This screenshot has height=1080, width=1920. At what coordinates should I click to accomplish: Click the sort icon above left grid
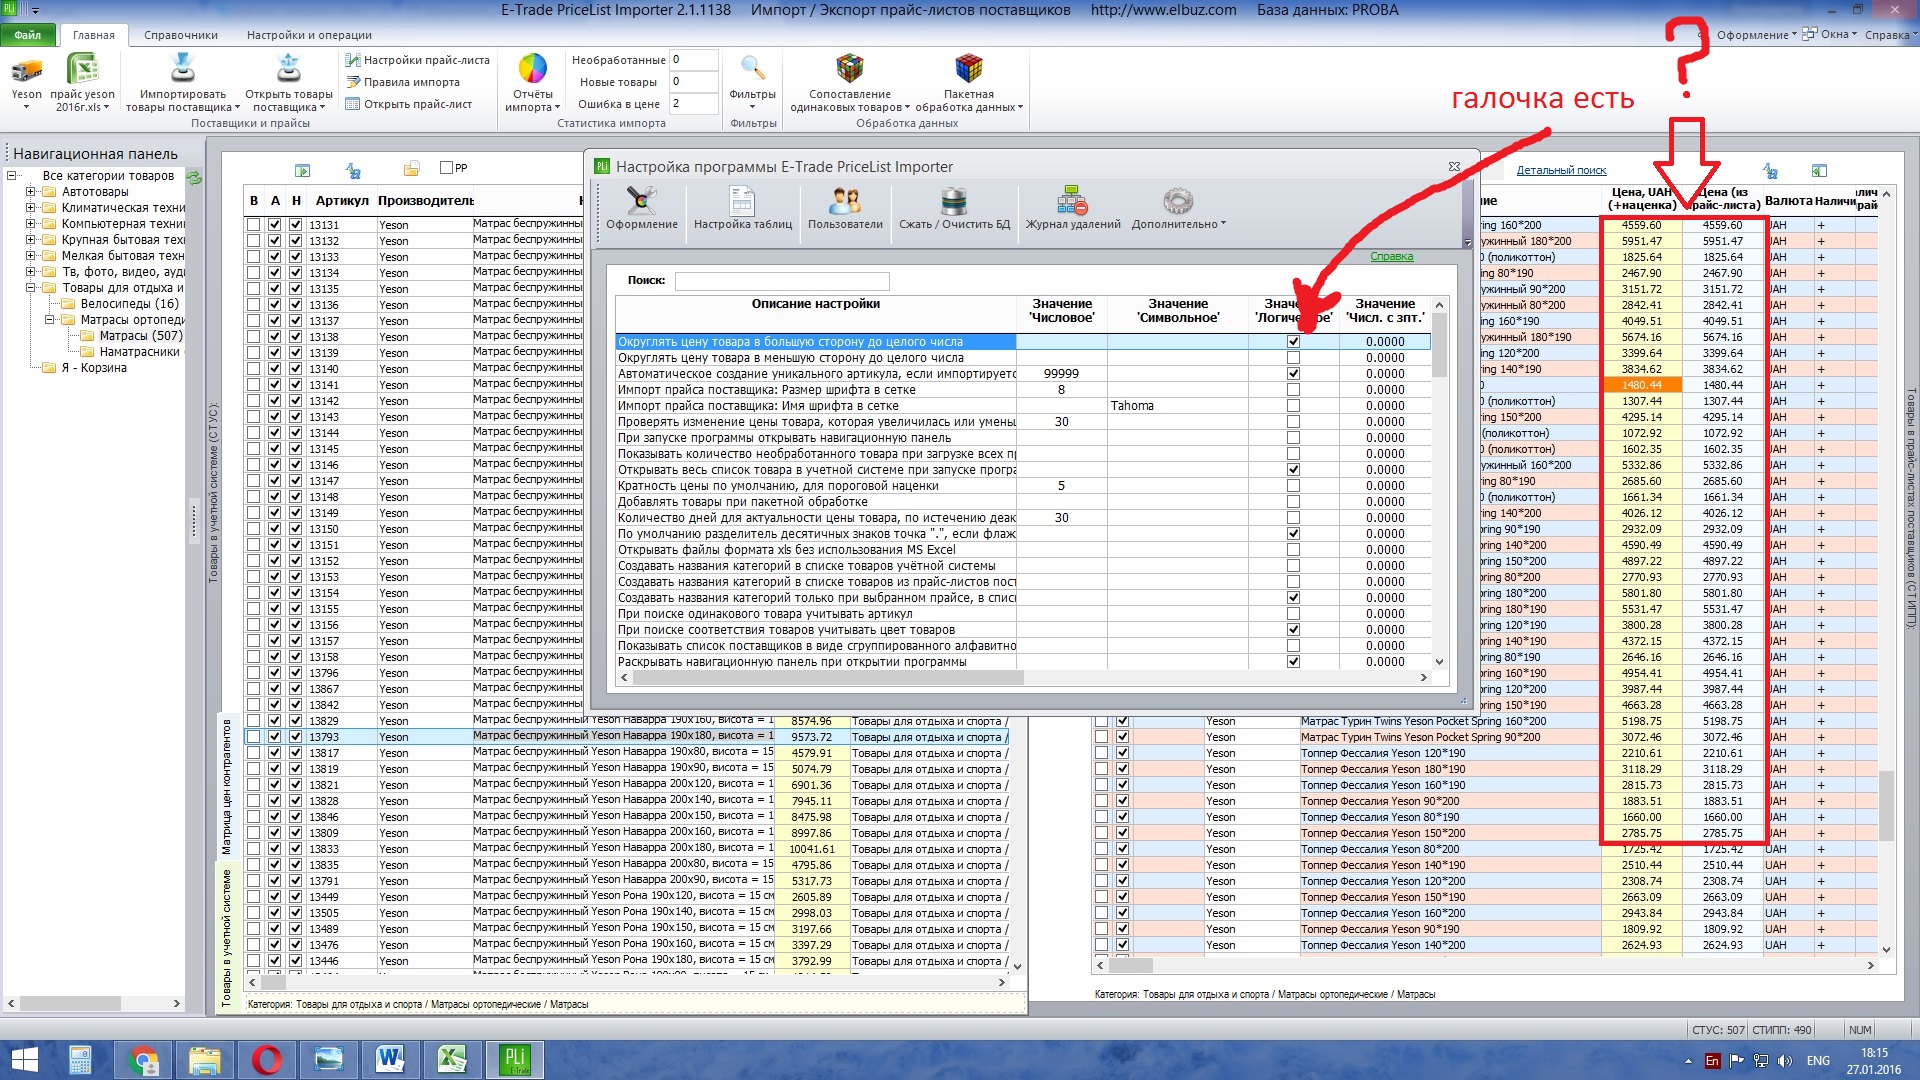coord(353,170)
